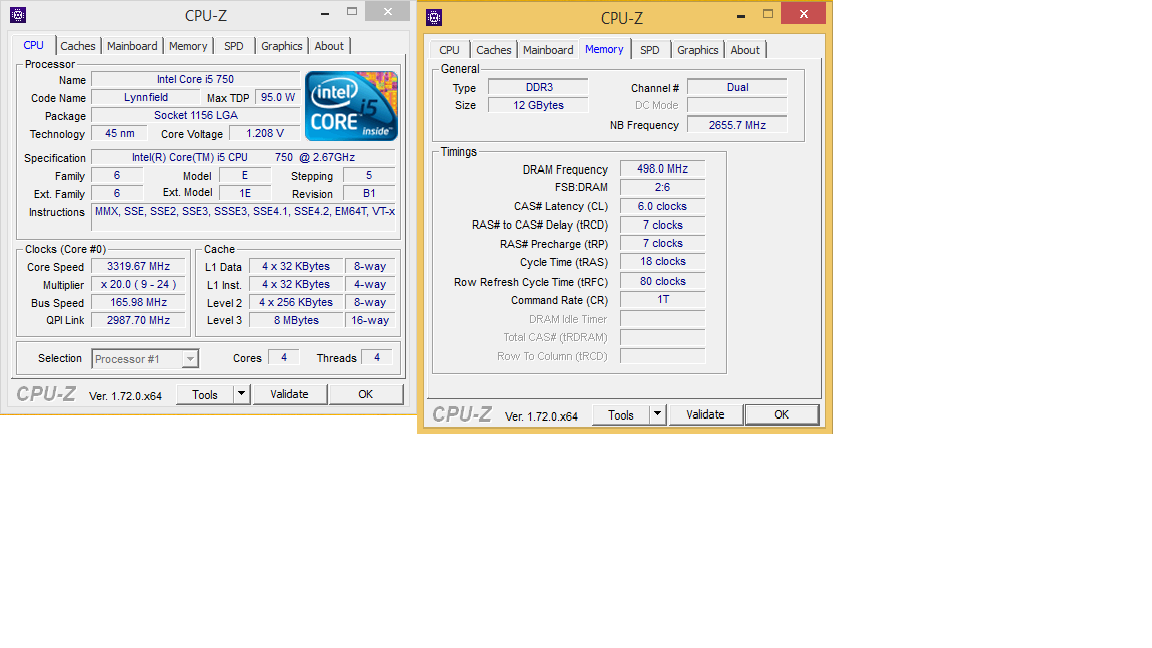Image resolution: width=1152 pixels, height=648 pixels.
Task: Select Memory tab in right CPU-Z window
Action: click(x=604, y=49)
